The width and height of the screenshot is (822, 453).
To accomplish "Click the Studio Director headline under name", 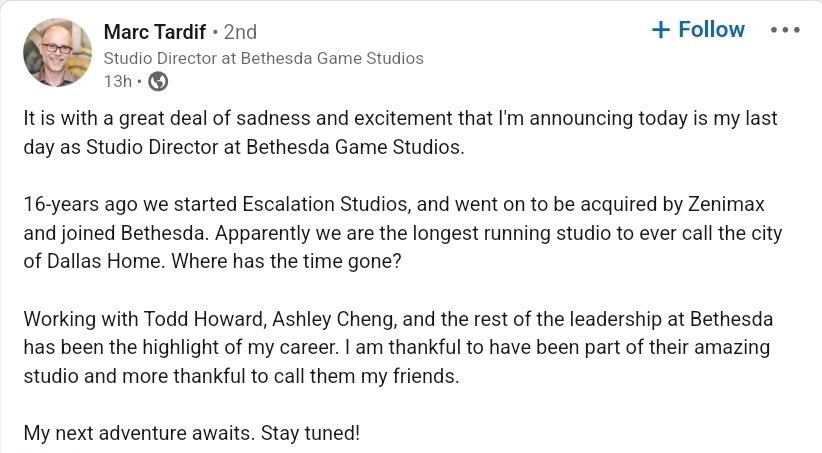I will tap(264, 58).
